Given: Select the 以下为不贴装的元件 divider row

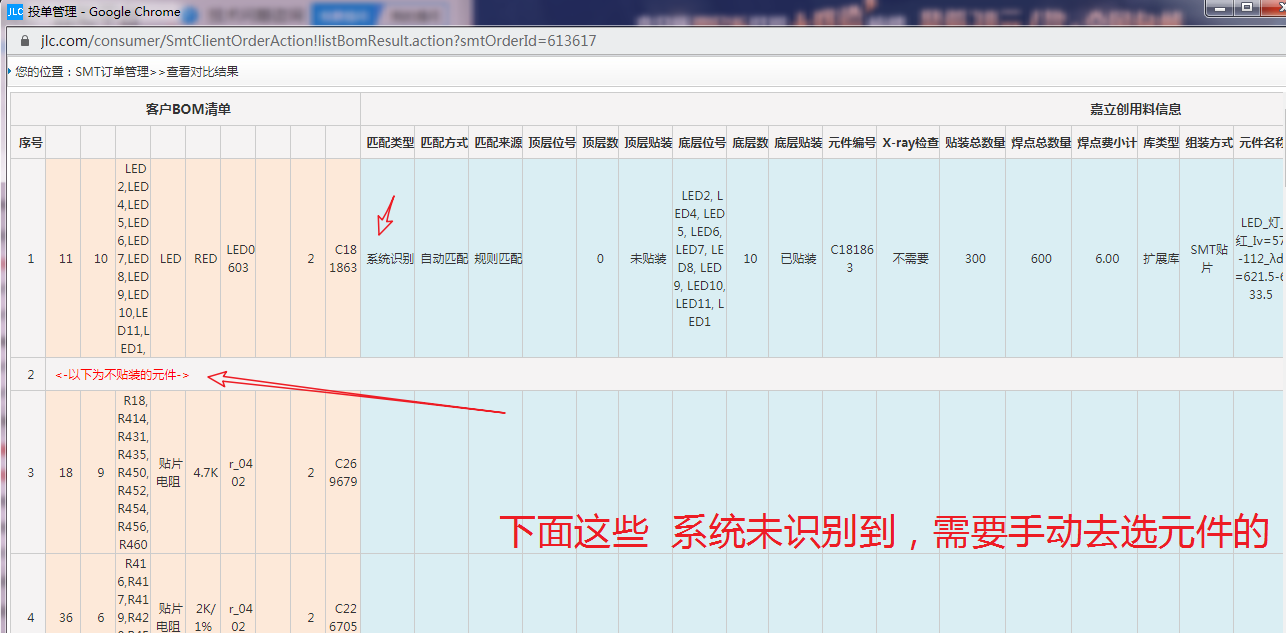Looking at the screenshot, I should click(x=122, y=375).
